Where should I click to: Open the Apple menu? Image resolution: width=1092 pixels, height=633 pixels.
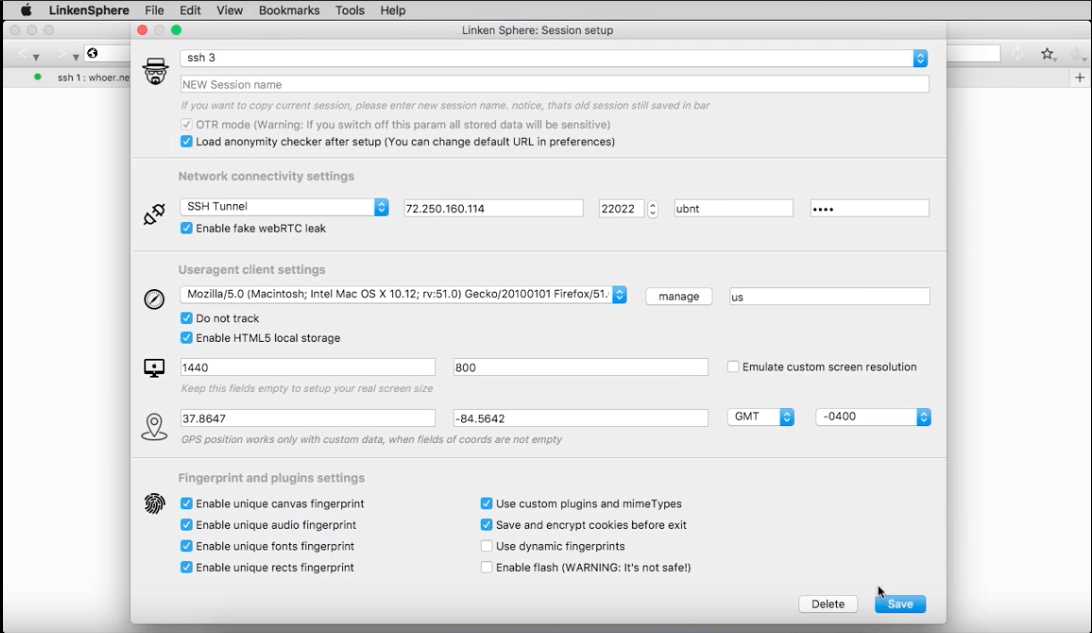(26, 10)
